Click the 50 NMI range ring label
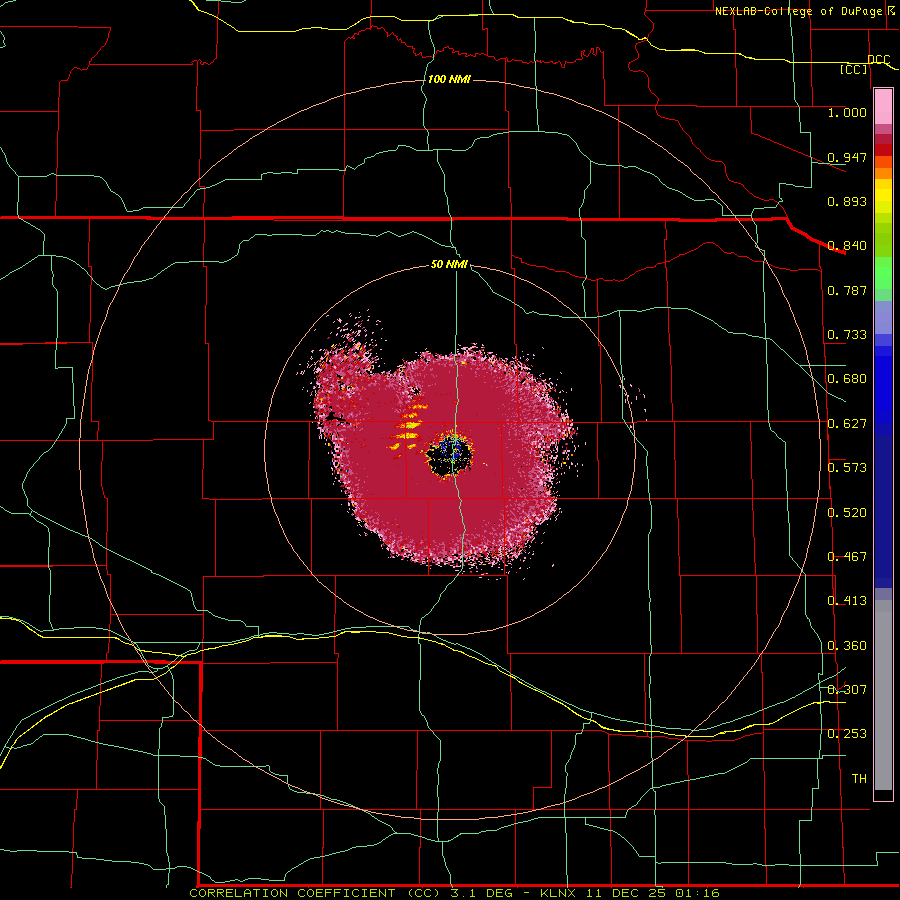900x900 pixels. click(x=449, y=265)
